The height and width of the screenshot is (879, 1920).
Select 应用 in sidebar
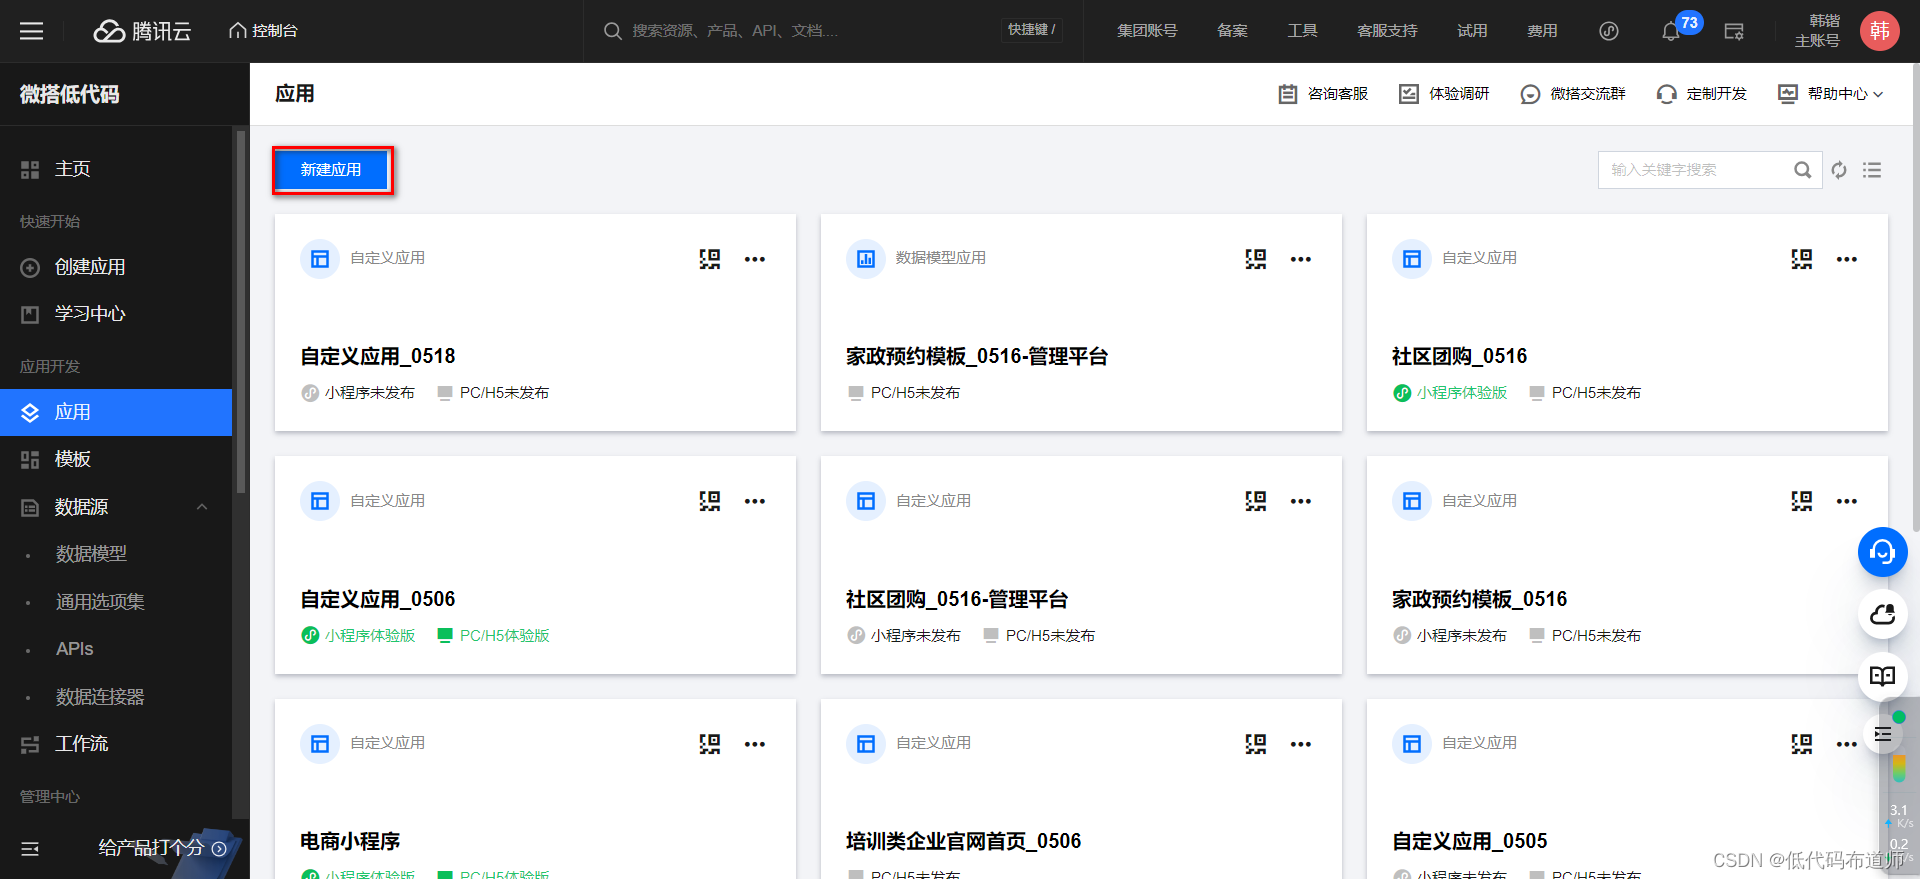(x=116, y=412)
